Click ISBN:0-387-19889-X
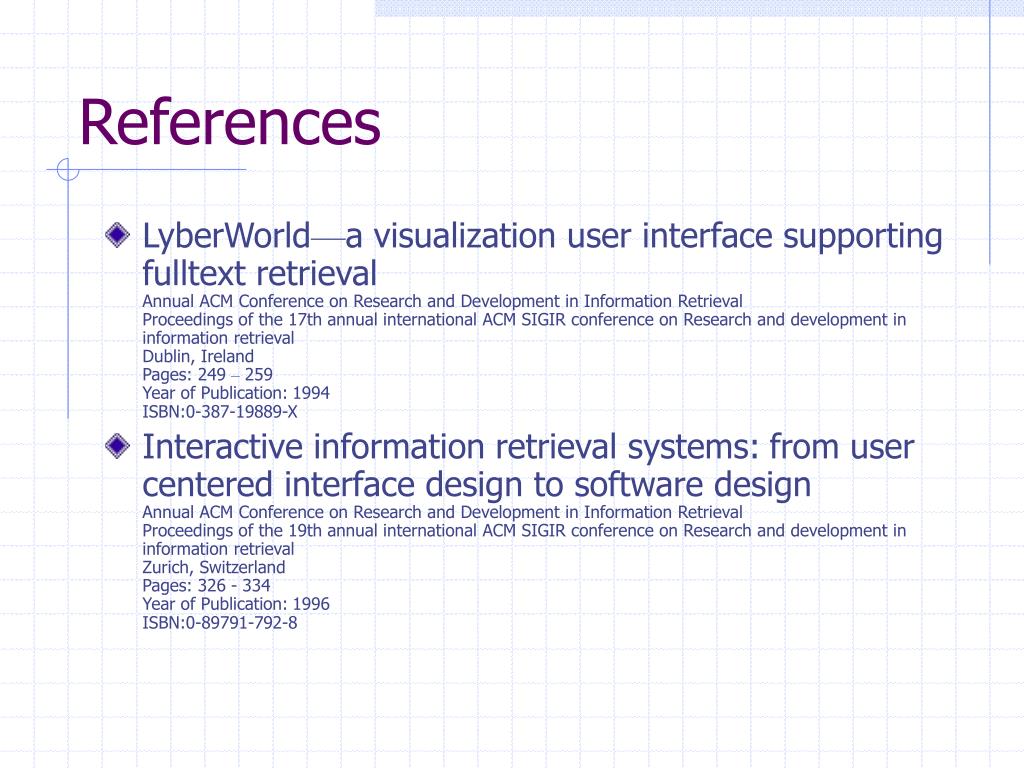Viewport: 1024px width, 768px height. (x=219, y=412)
